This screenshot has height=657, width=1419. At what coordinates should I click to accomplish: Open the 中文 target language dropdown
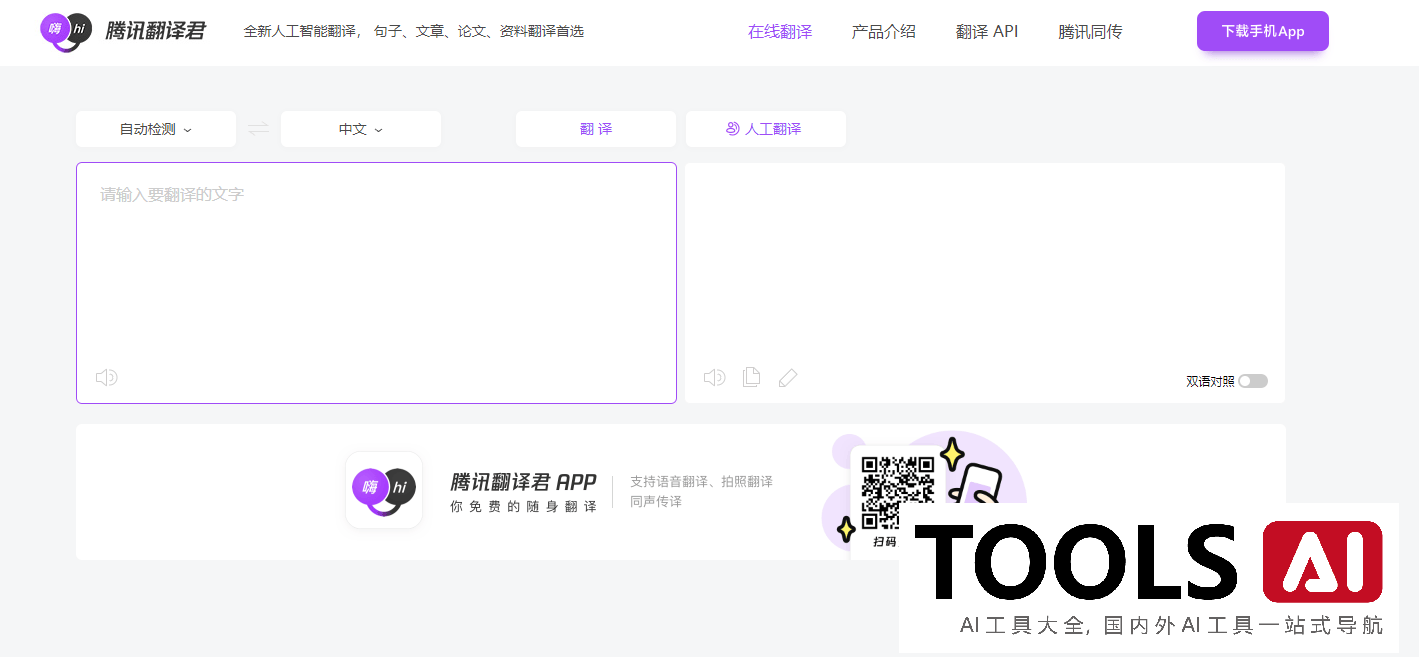click(360, 128)
